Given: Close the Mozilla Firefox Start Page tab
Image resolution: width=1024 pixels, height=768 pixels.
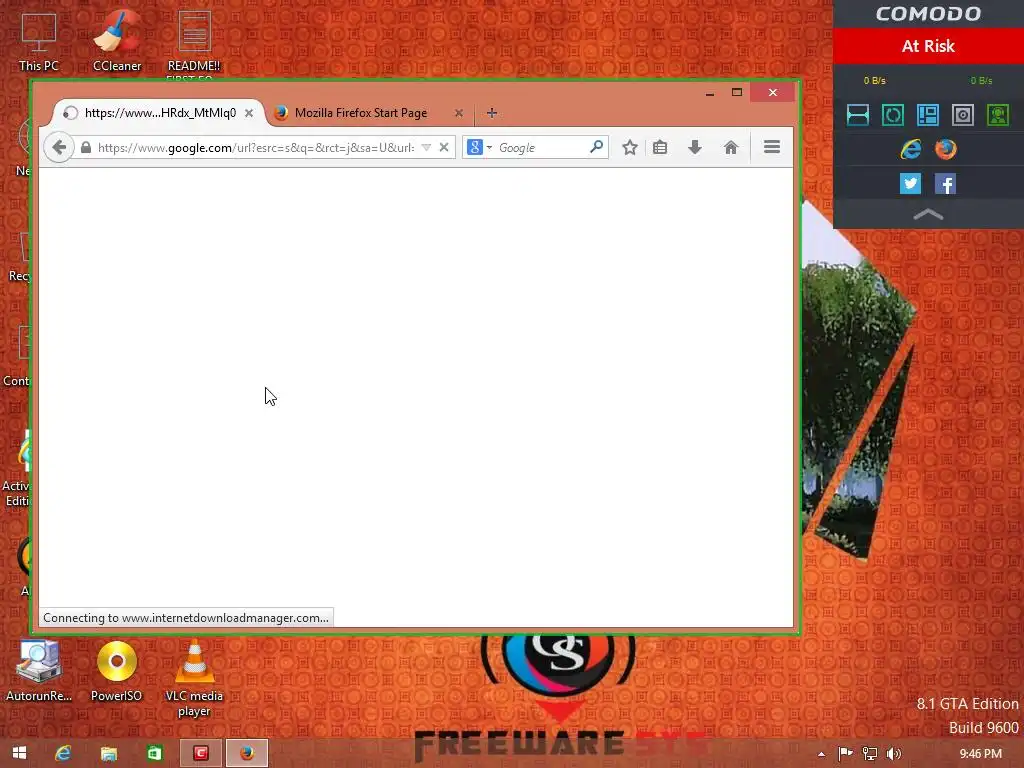Looking at the screenshot, I should [459, 113].
